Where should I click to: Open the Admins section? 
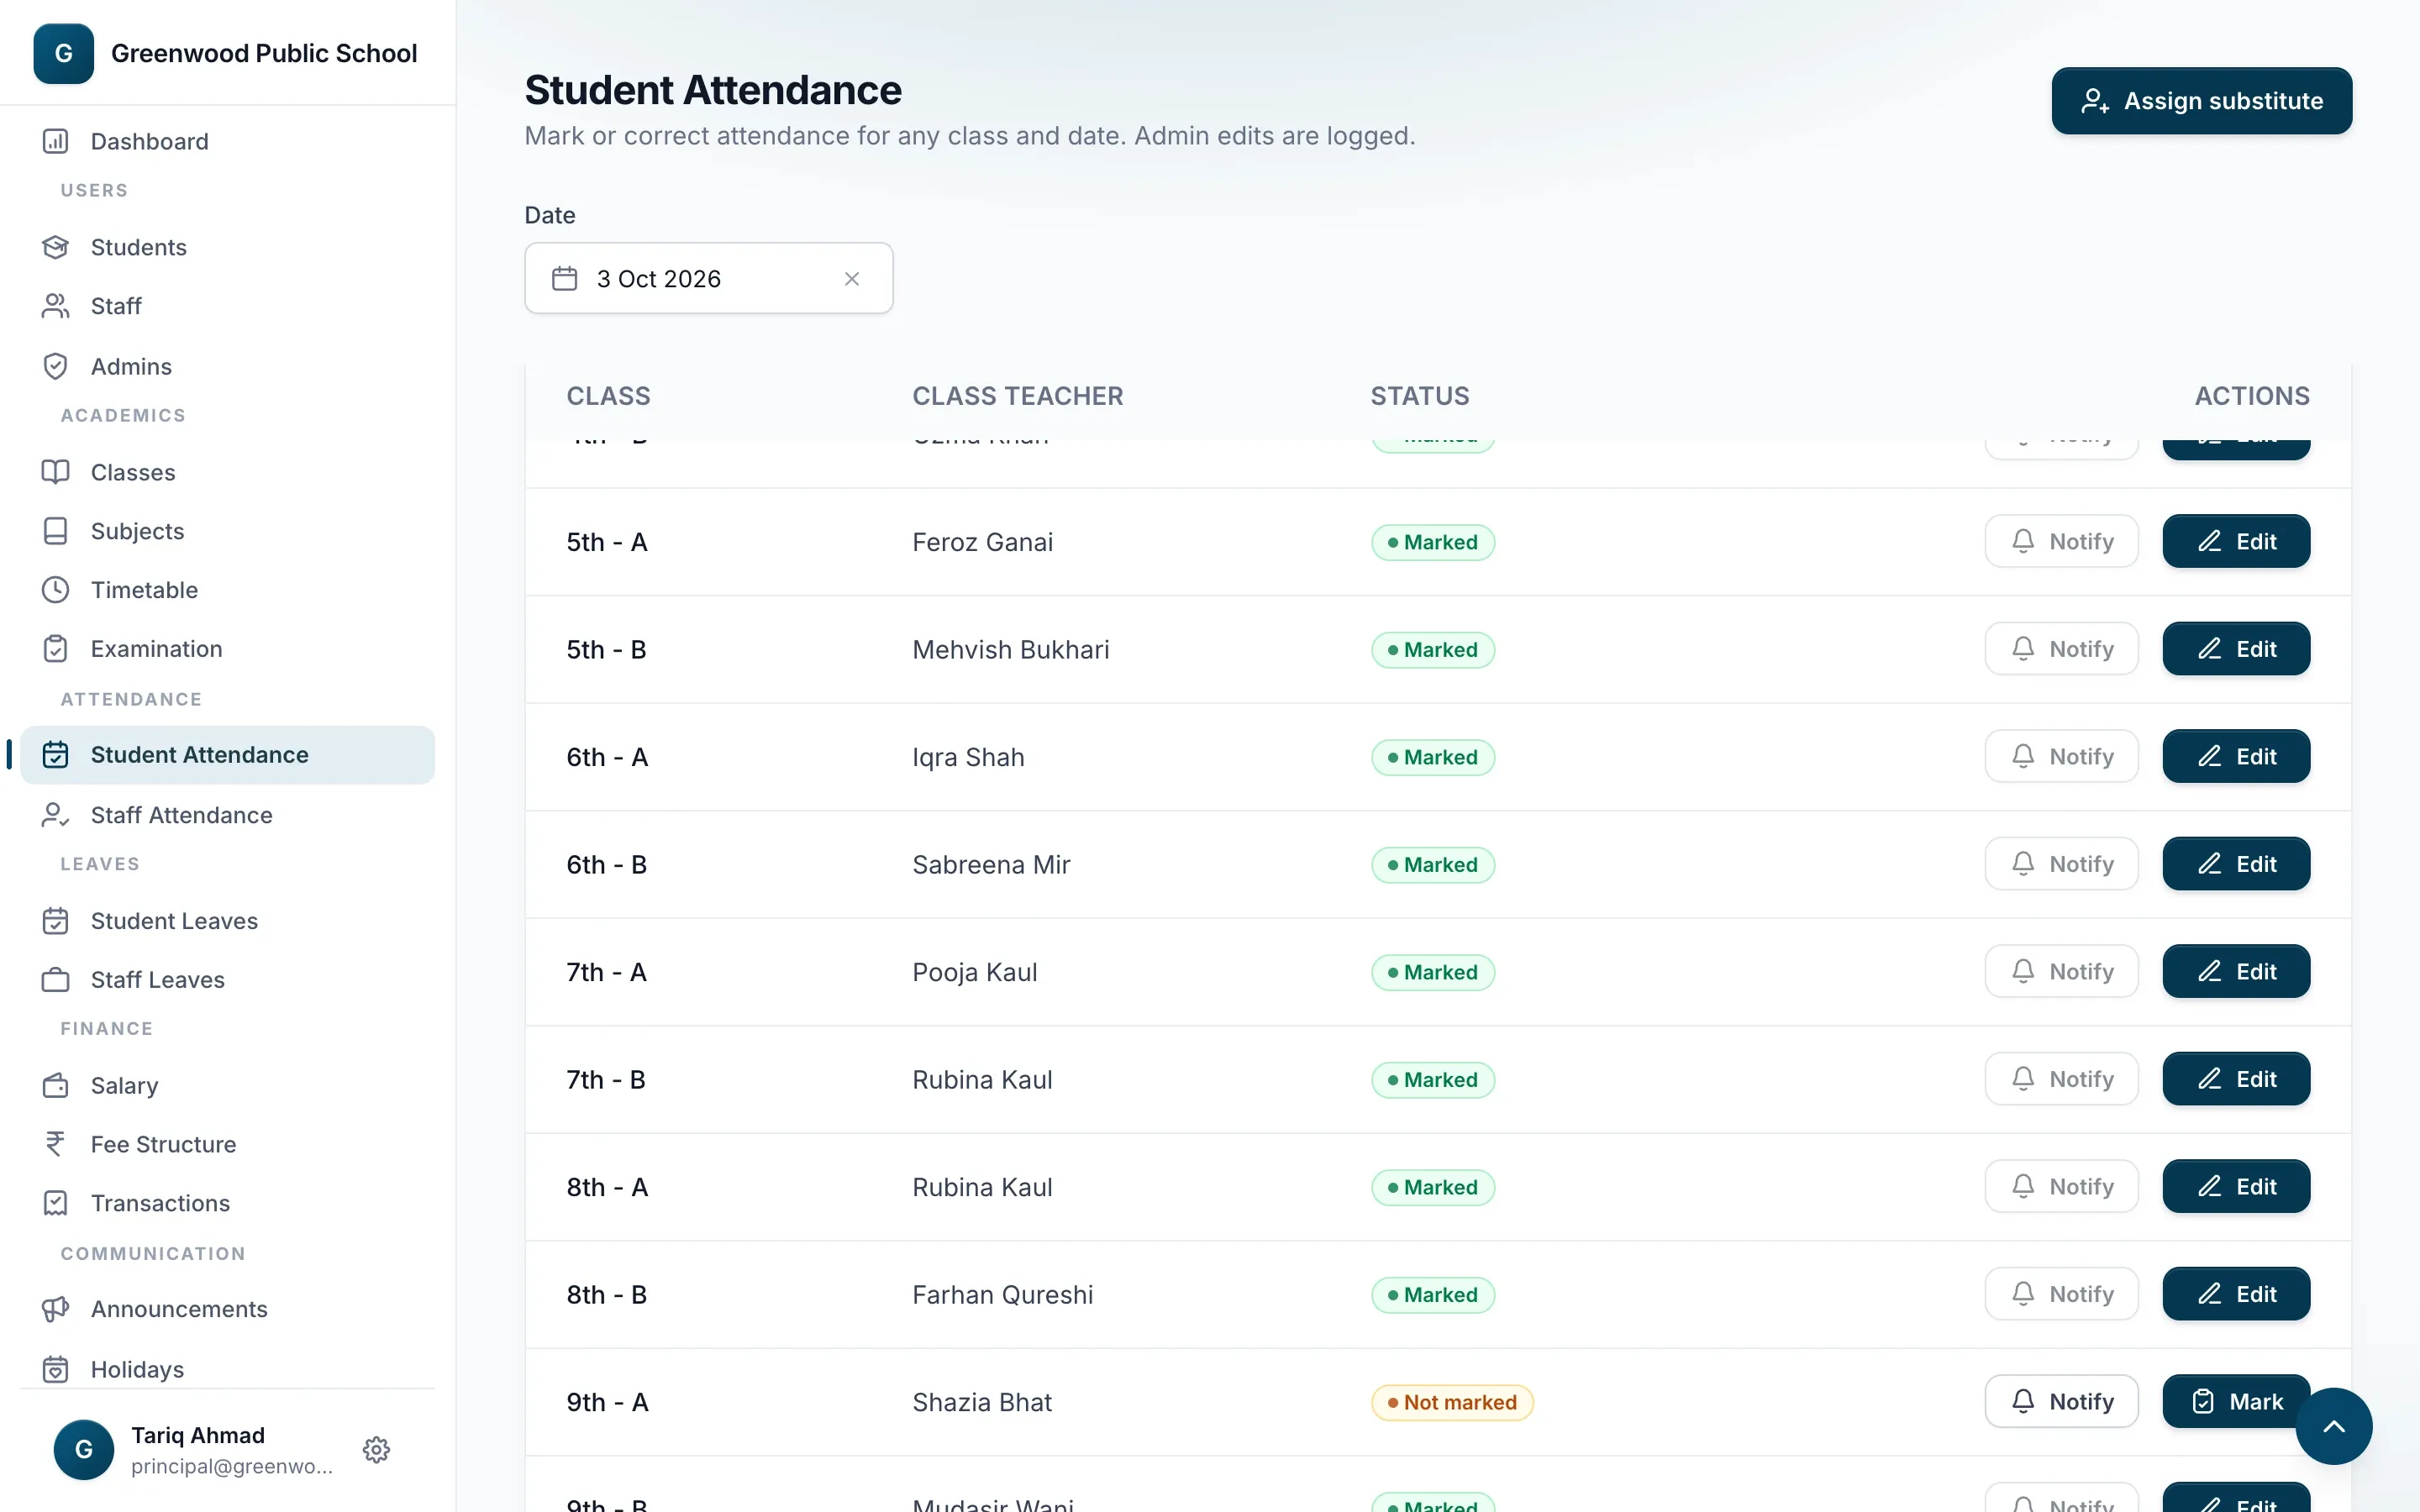pos(227,366)
